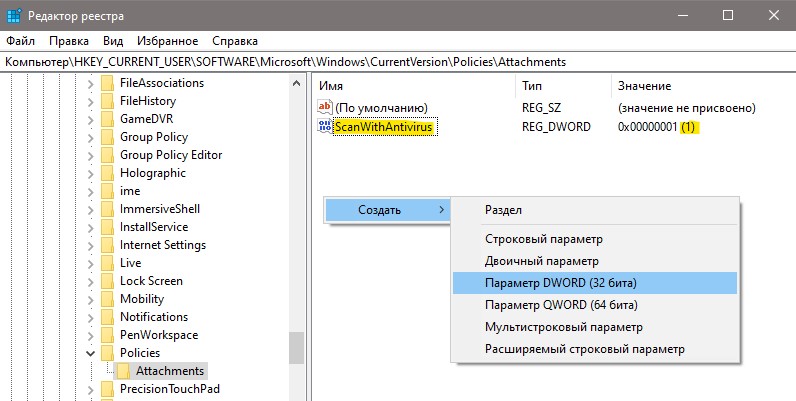The image size is (796, 401).
Task: Click the GameDVR folder icon
Action: [108, 119]
